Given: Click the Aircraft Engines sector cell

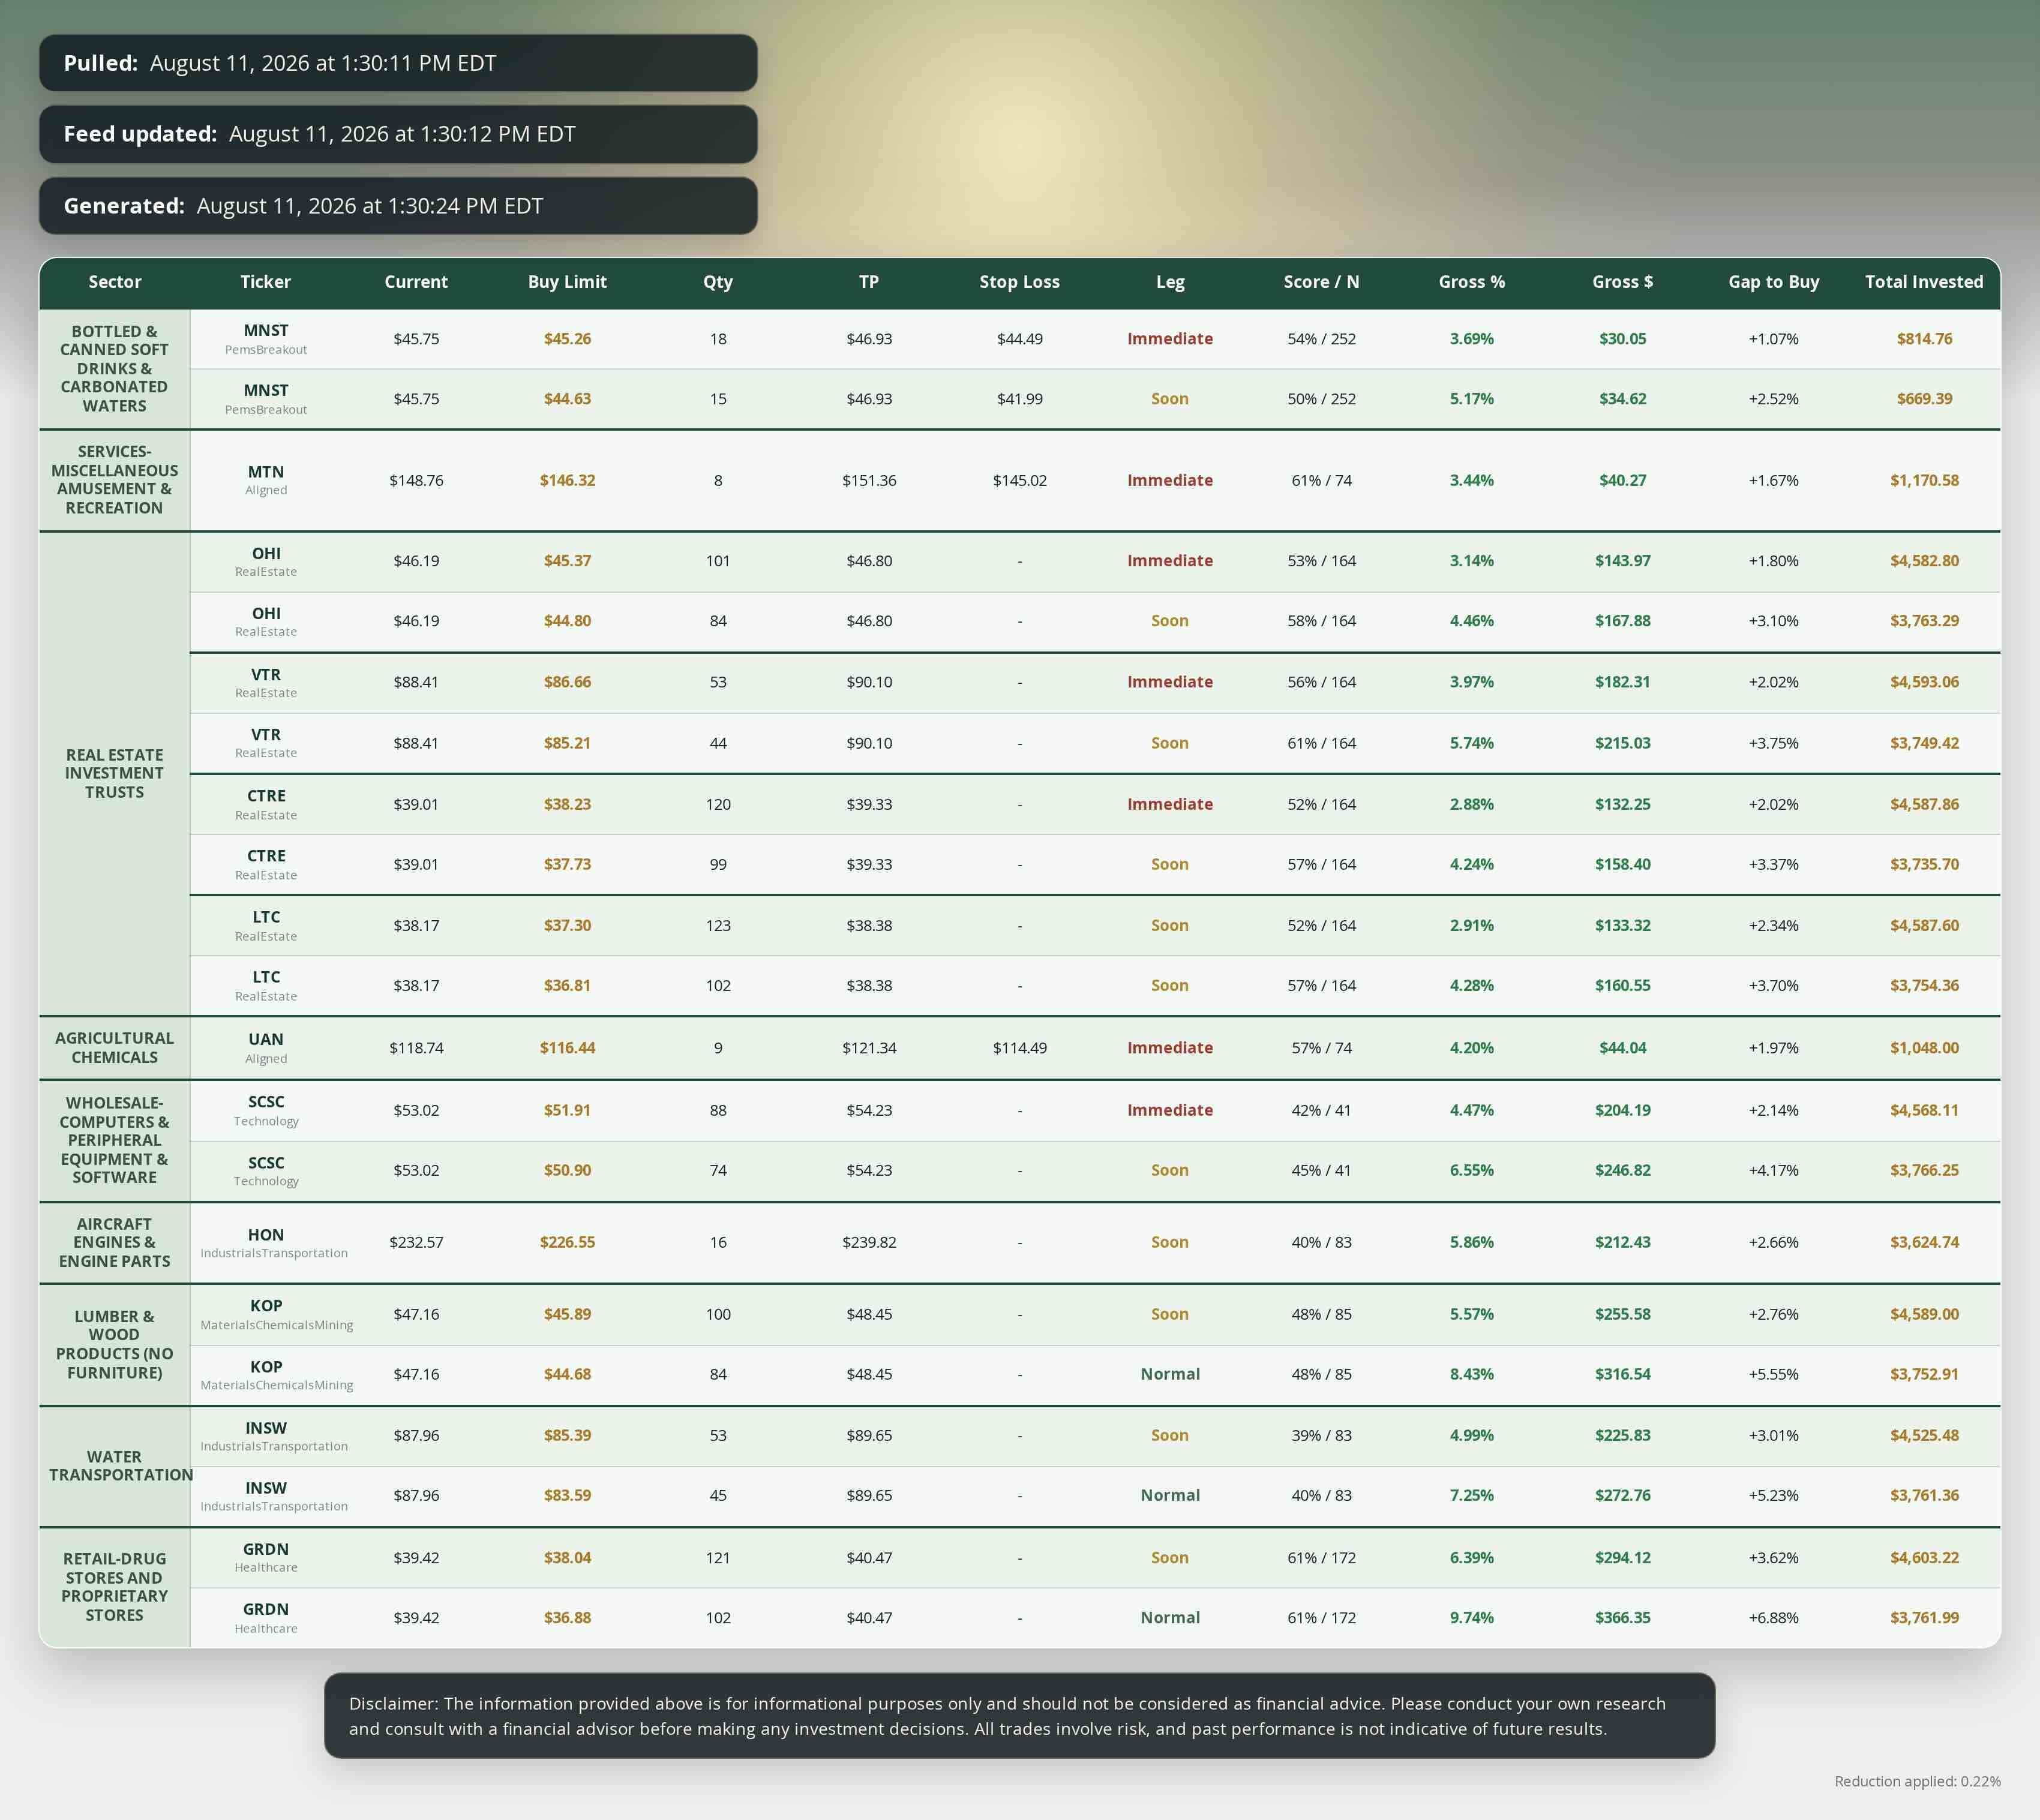Looking at the screenshot, I should coord(114,1242).
